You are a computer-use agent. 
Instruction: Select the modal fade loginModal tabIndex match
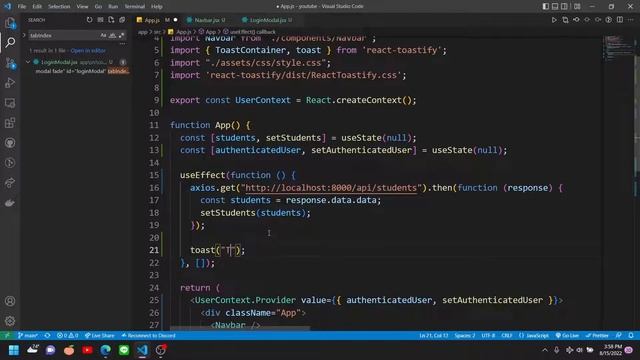coord(82,71)
